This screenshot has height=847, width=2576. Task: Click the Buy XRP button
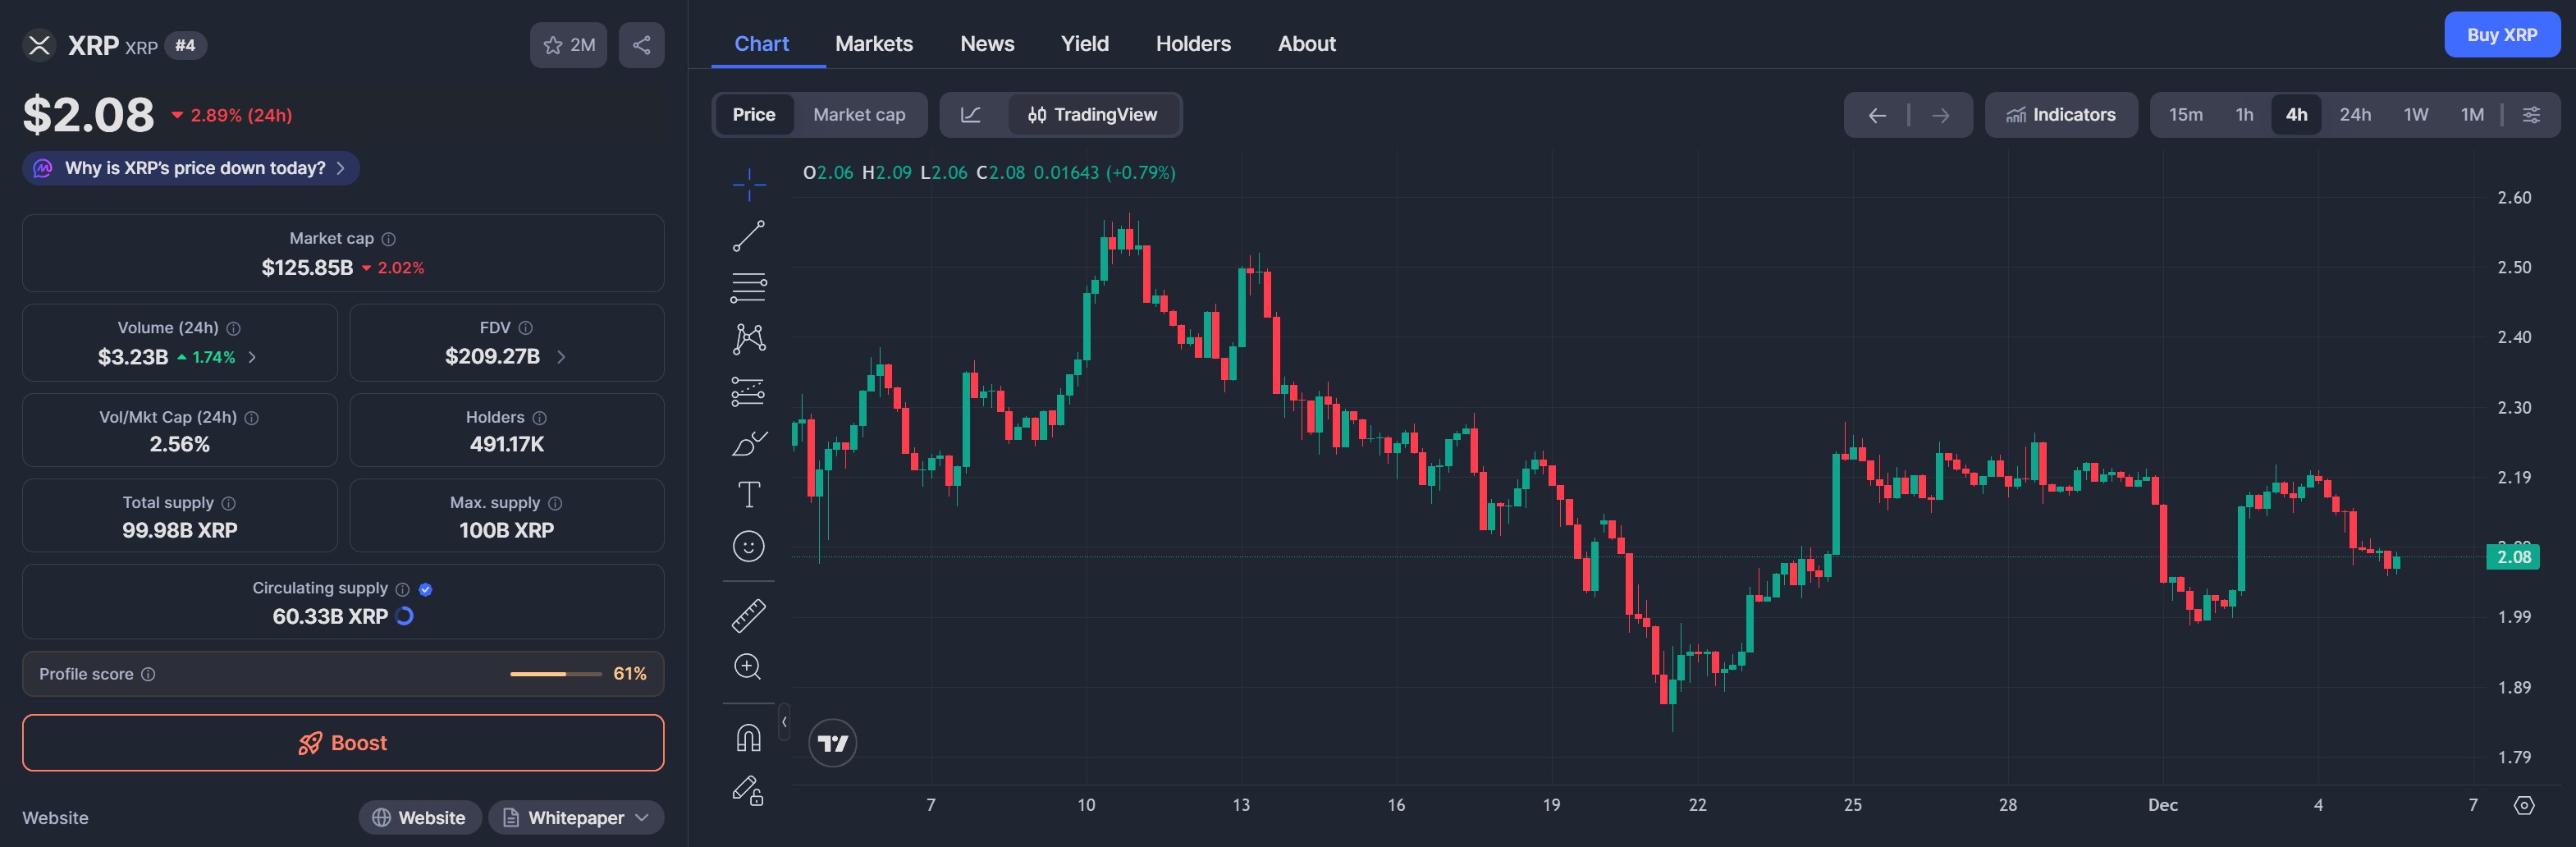pyautogui.click(x=2501, y=35)
